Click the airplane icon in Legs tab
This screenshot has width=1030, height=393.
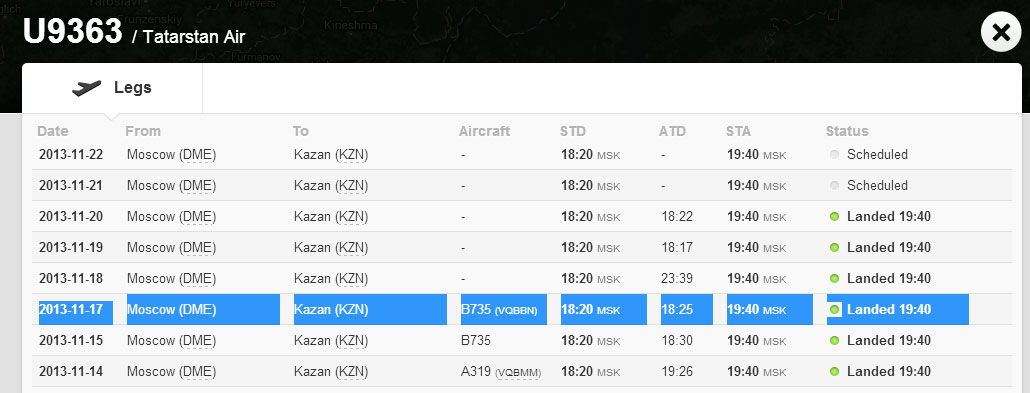(86, 88)
